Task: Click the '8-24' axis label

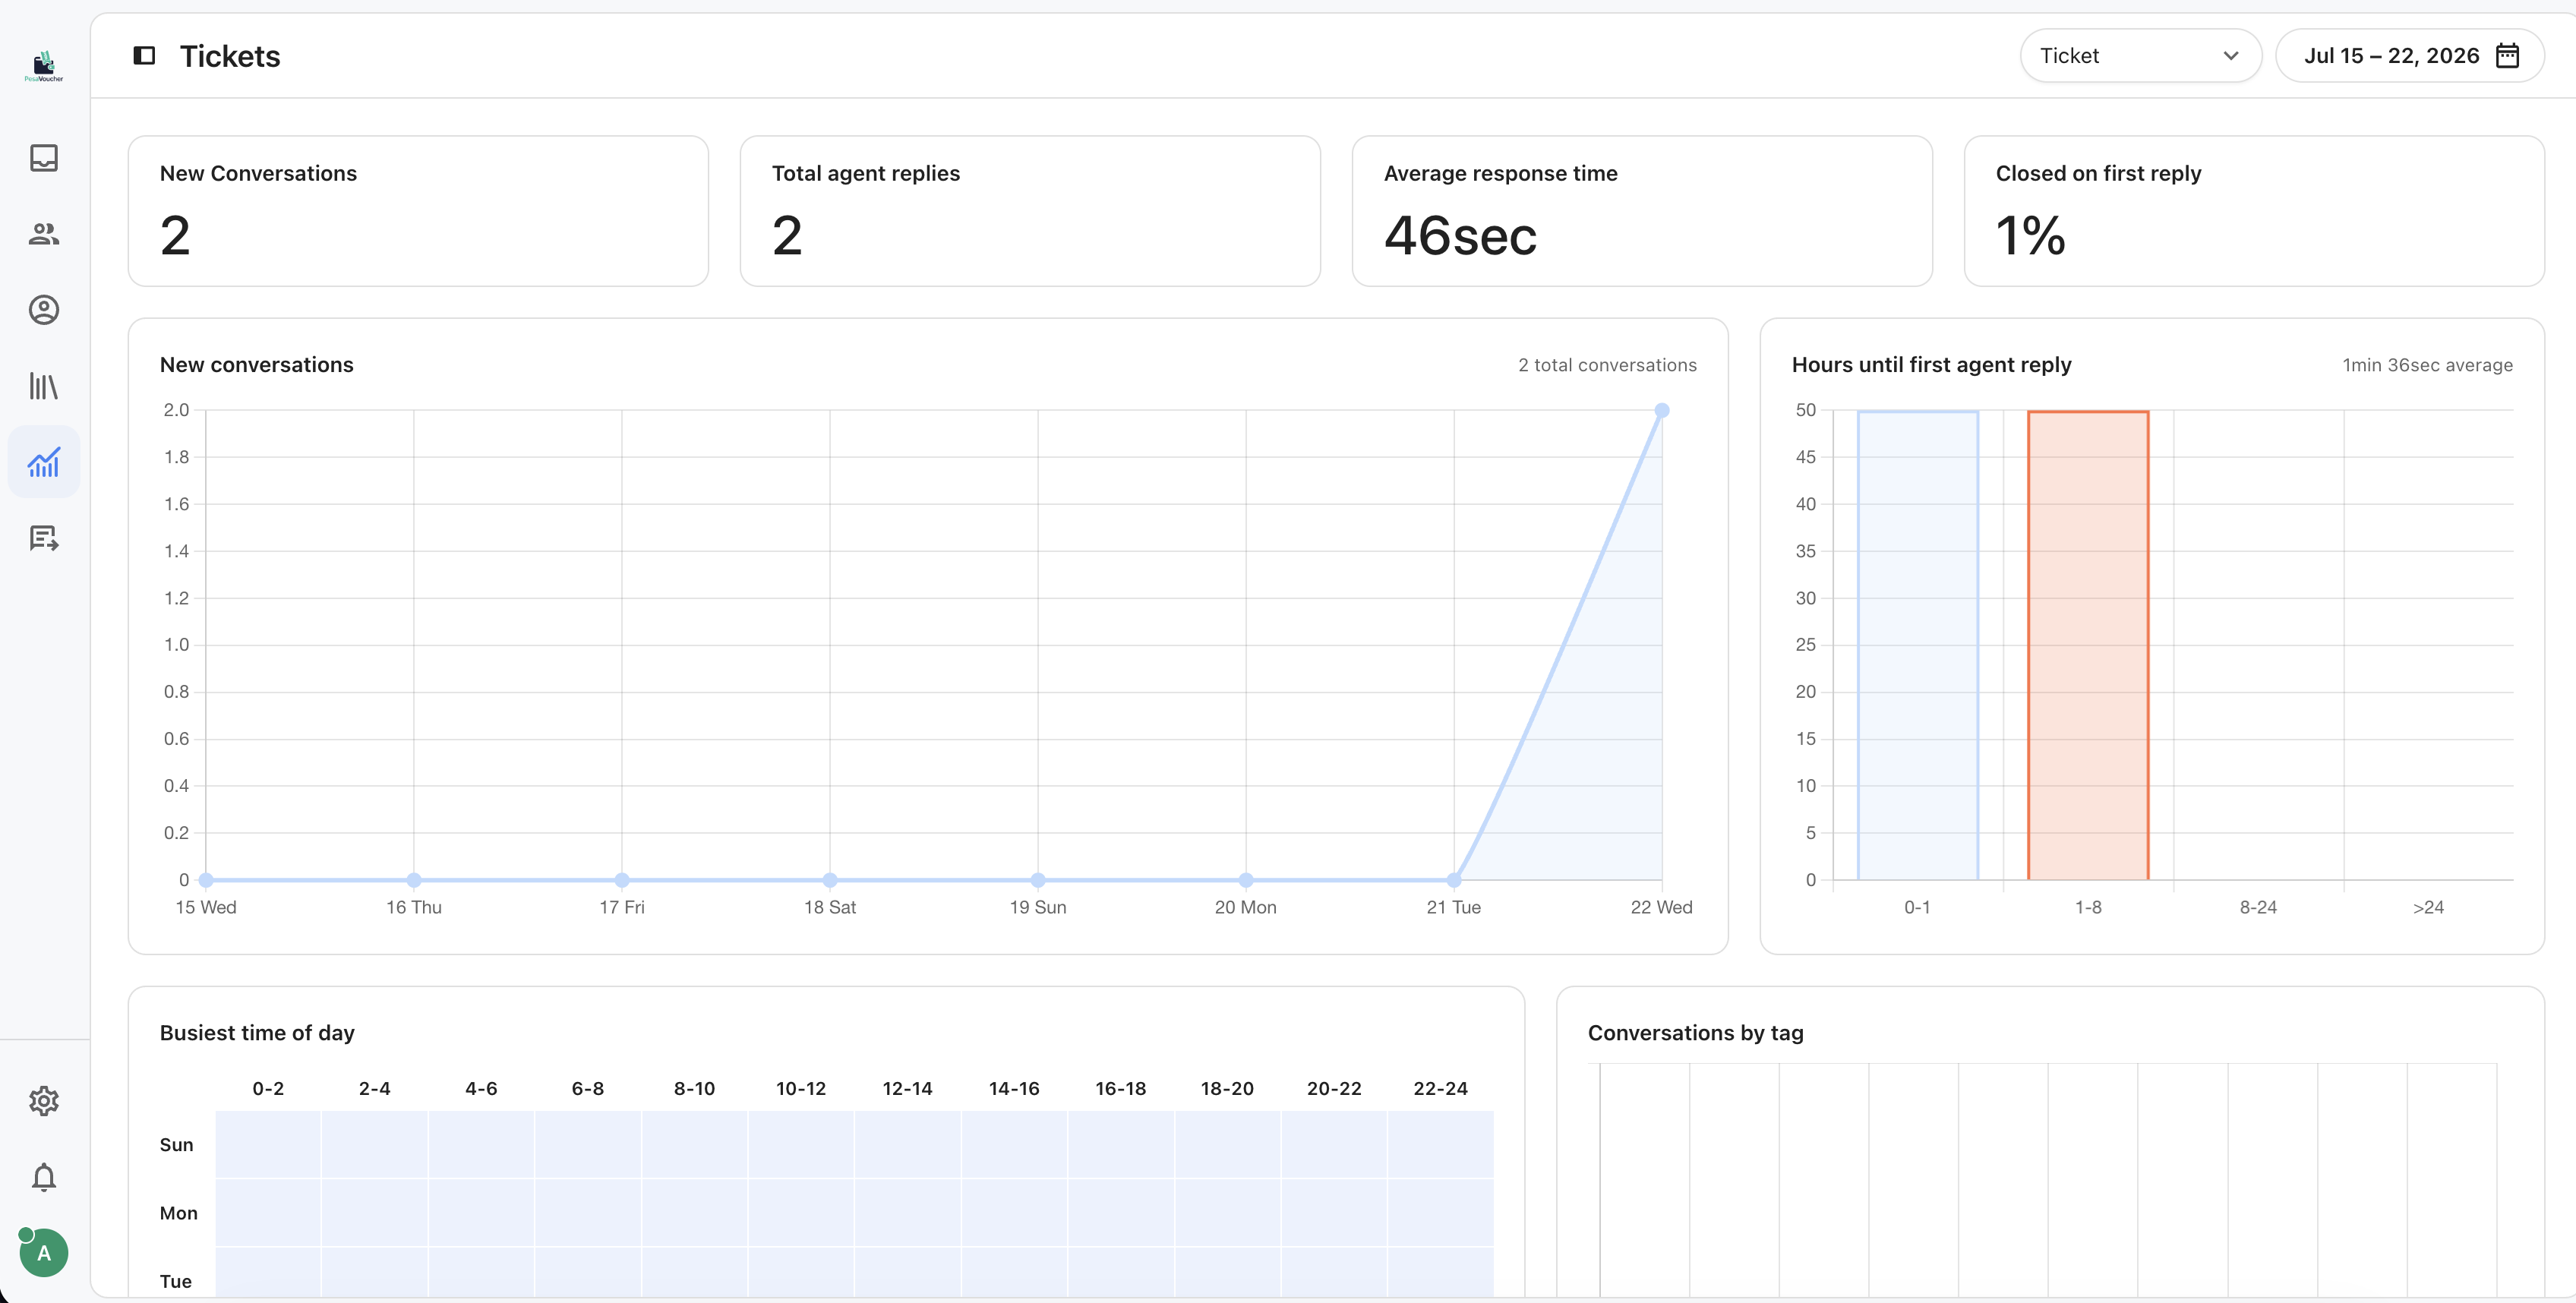Action: [x=2258, y=907]
